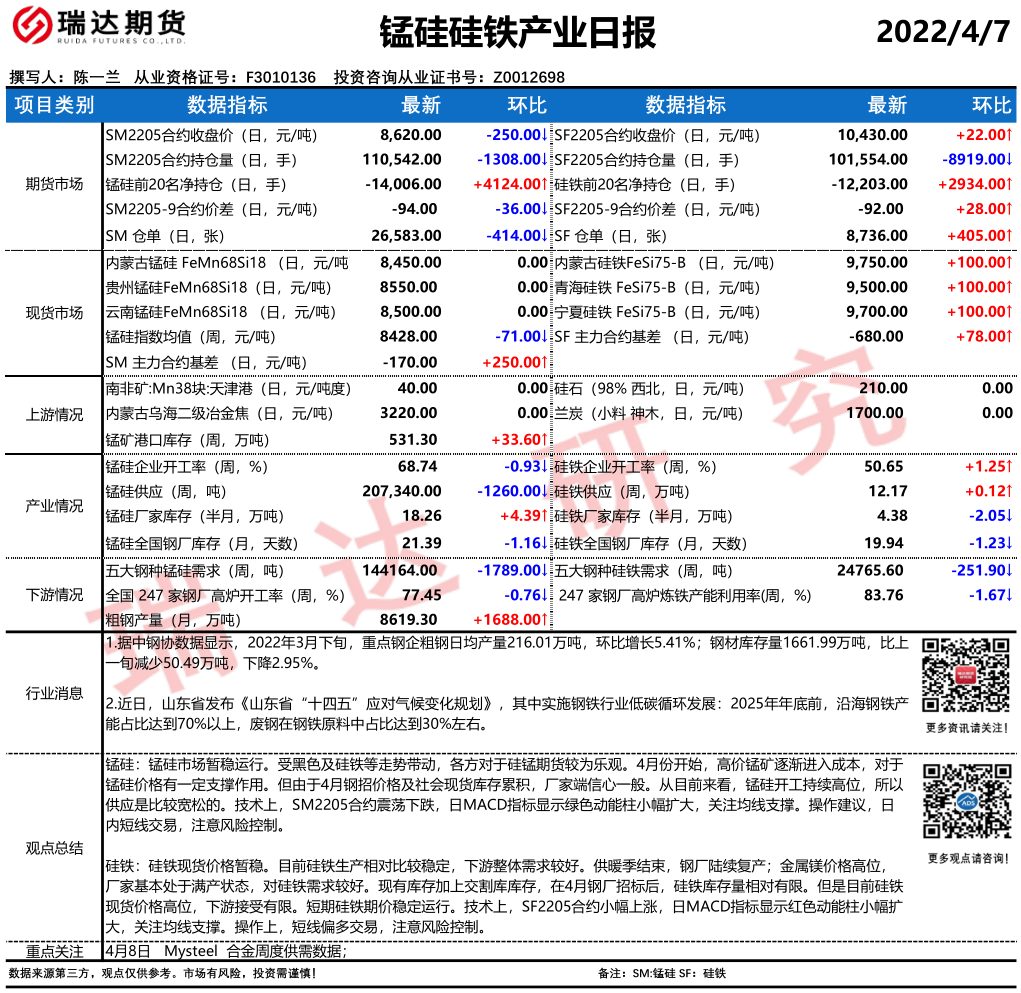The width and height of the screenshot is (1021, 993).
Task: Select the 期货市场 category label
Action: pos(54,185)
